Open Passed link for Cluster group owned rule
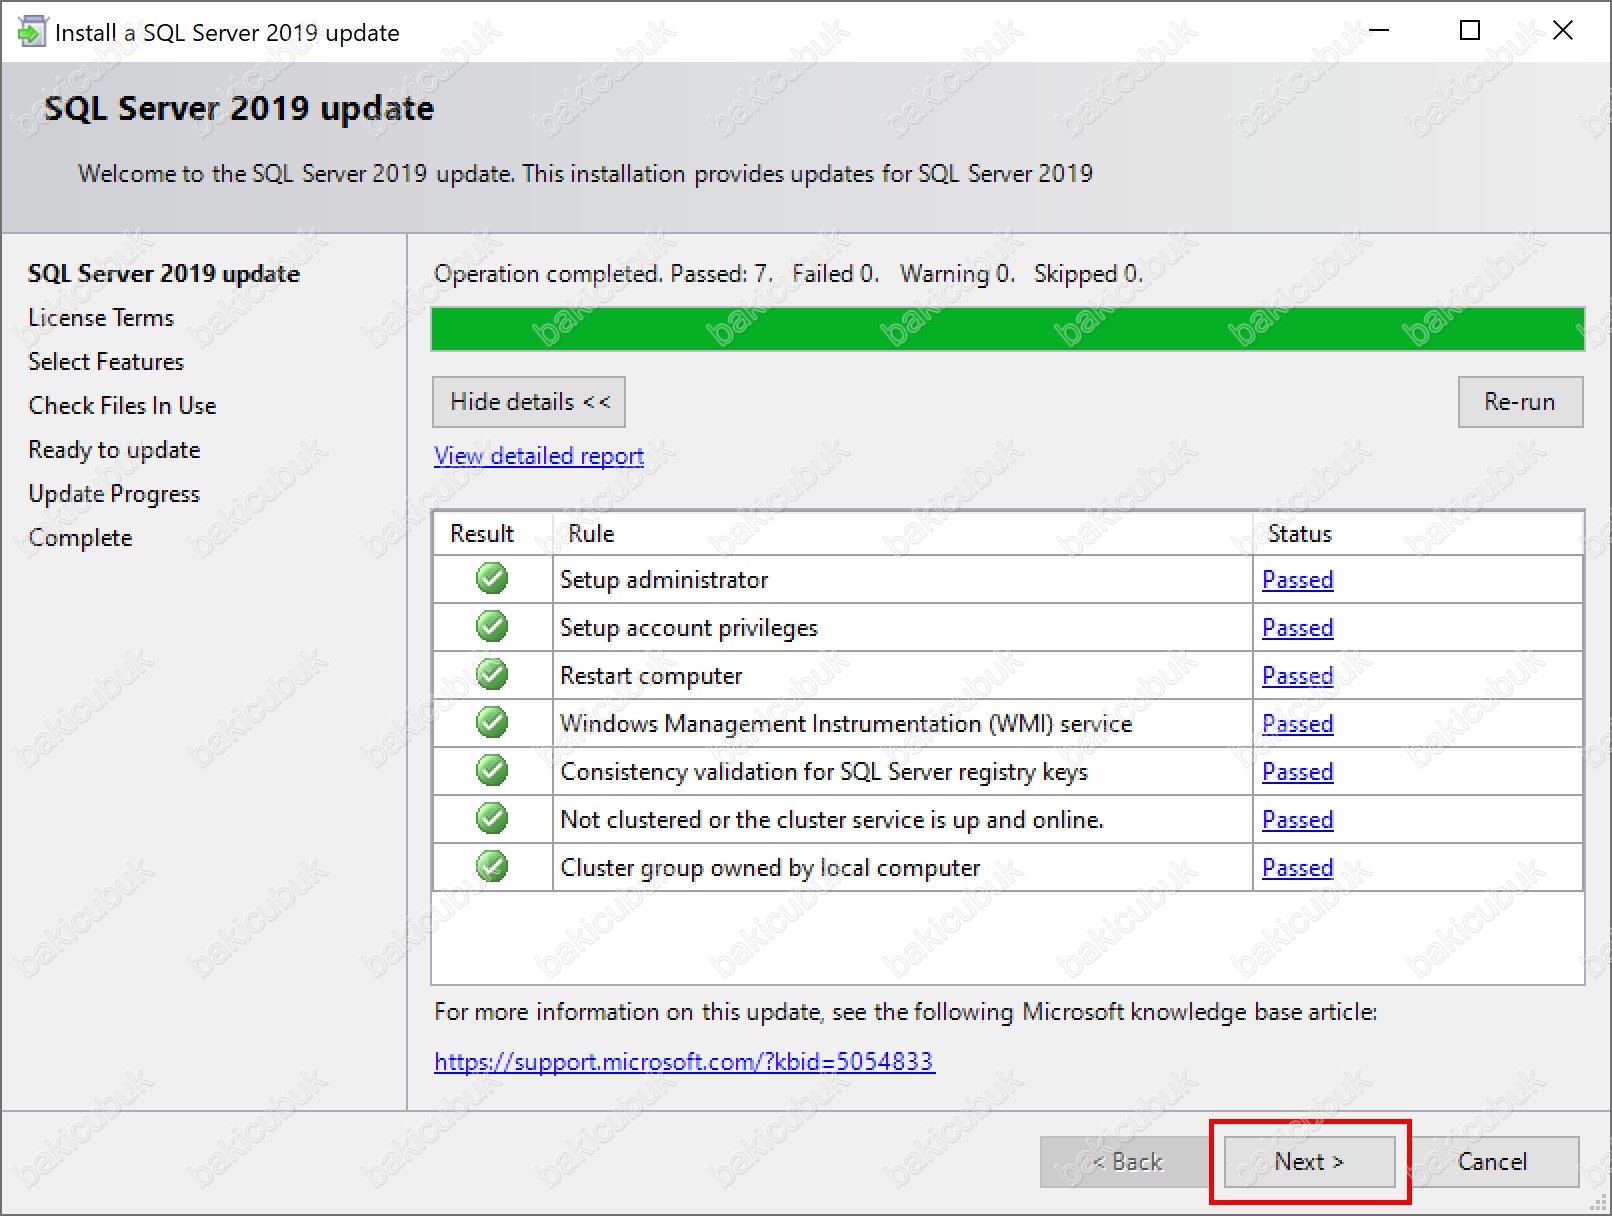 tap(1298, 868)
